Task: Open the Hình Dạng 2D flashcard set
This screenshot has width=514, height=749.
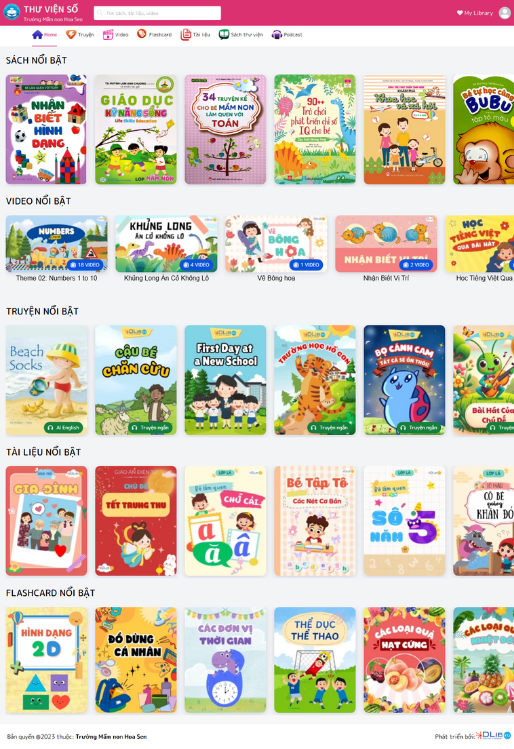Action: click(x=46, y=660)
